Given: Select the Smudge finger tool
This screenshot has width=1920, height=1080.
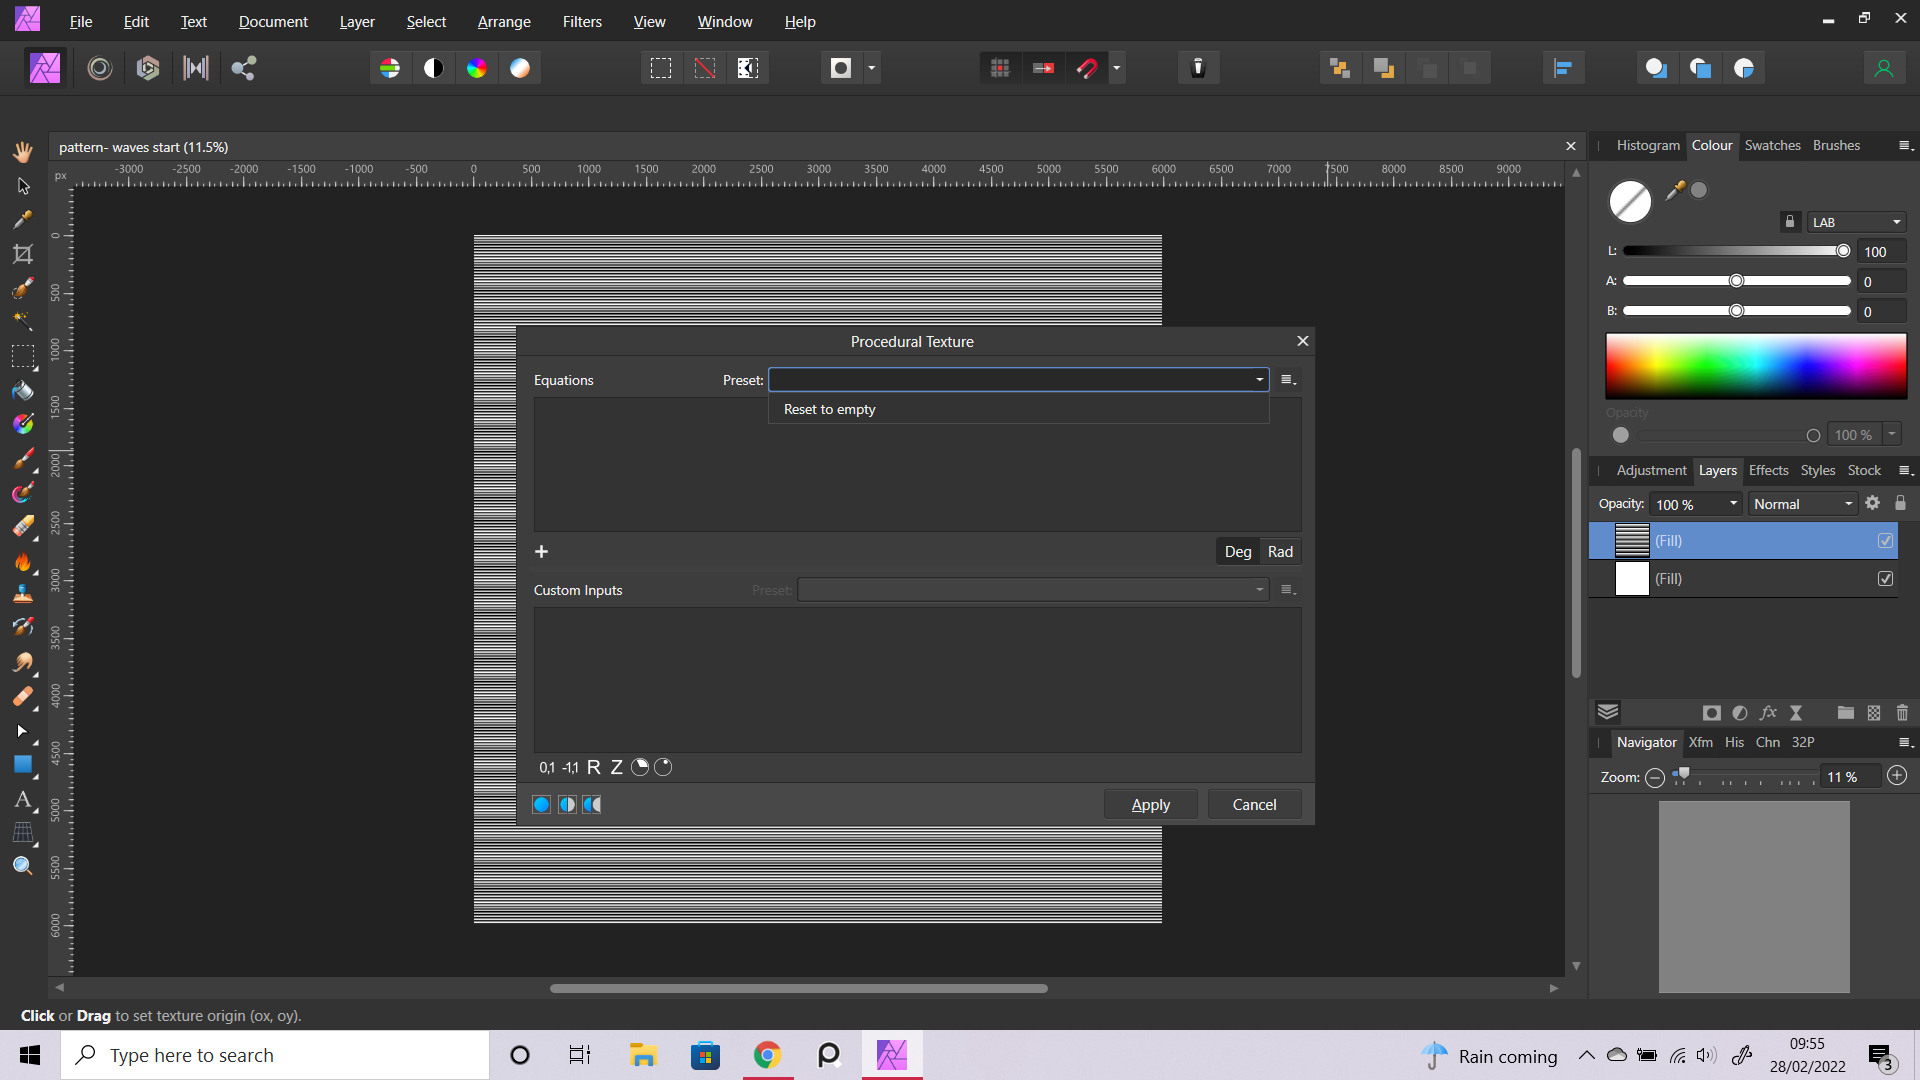Looking at the screenshot, I should [x=23, y=663].
